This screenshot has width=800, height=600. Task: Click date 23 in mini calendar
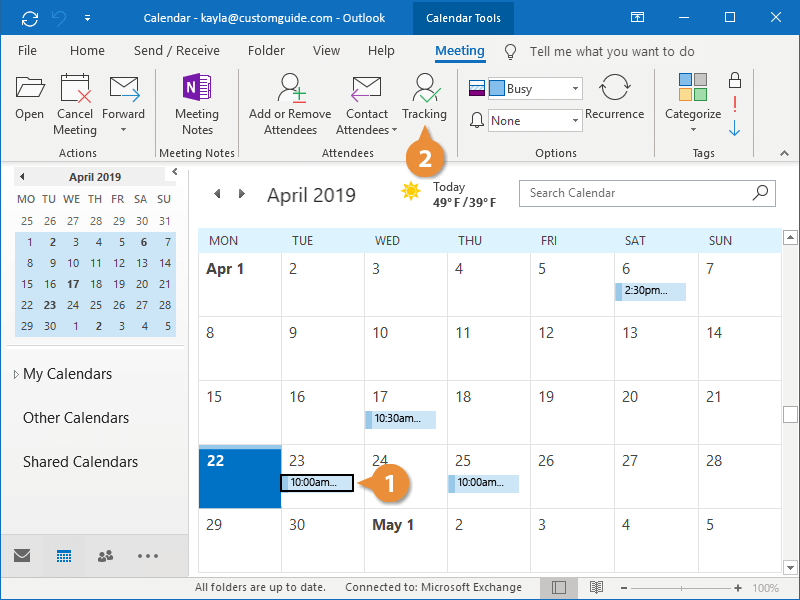click(x=50, y=305)
